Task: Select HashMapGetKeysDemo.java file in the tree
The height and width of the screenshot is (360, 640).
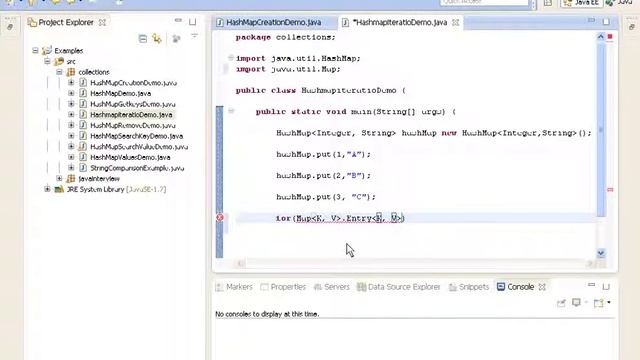Action: [133, 104]
